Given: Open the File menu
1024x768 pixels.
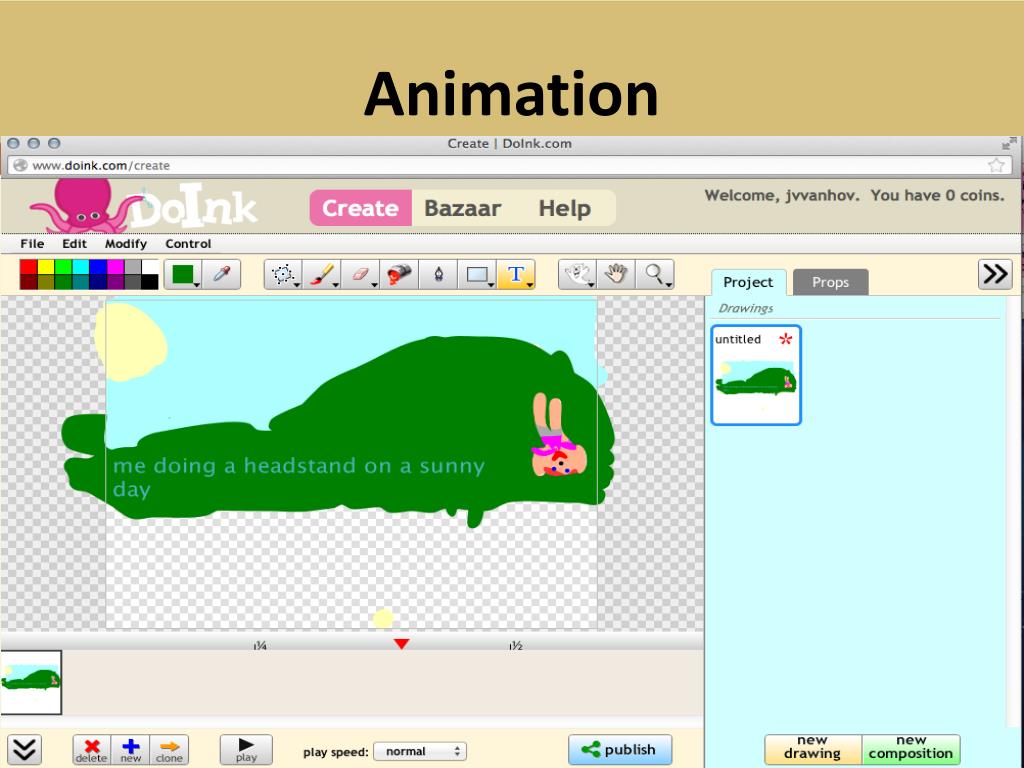Looking at the screenshot, I should click(x=32, y=244).
